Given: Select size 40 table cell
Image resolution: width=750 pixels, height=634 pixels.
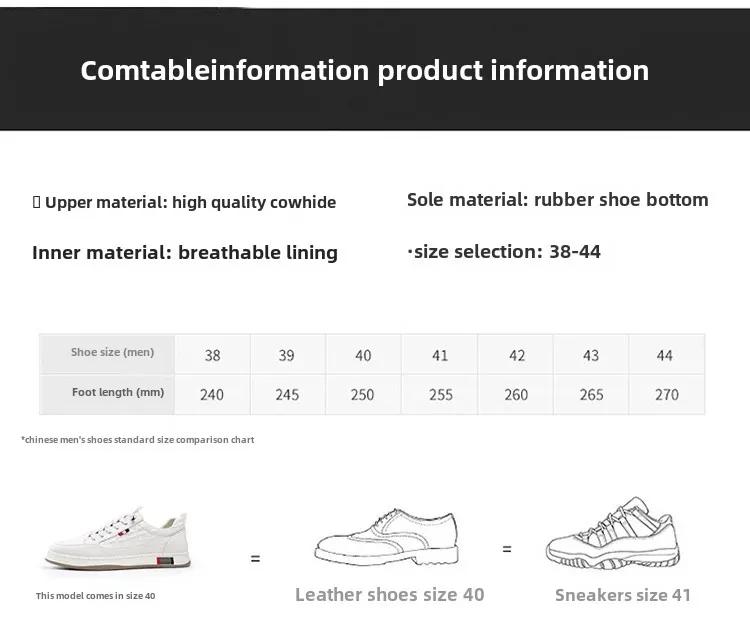Looking at the screenshot, I should click(x=363, y=355).
